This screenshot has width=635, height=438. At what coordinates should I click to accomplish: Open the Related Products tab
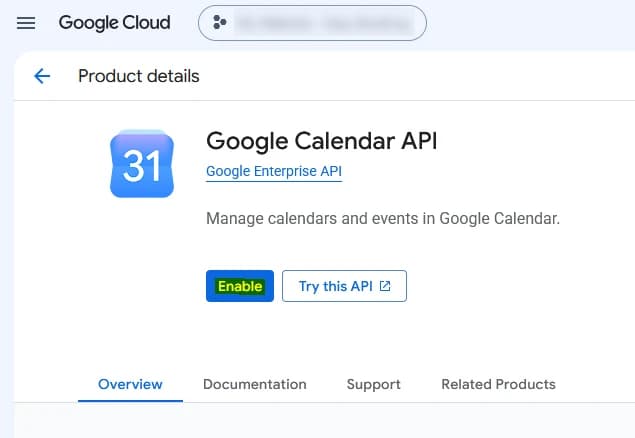point(499,384)
